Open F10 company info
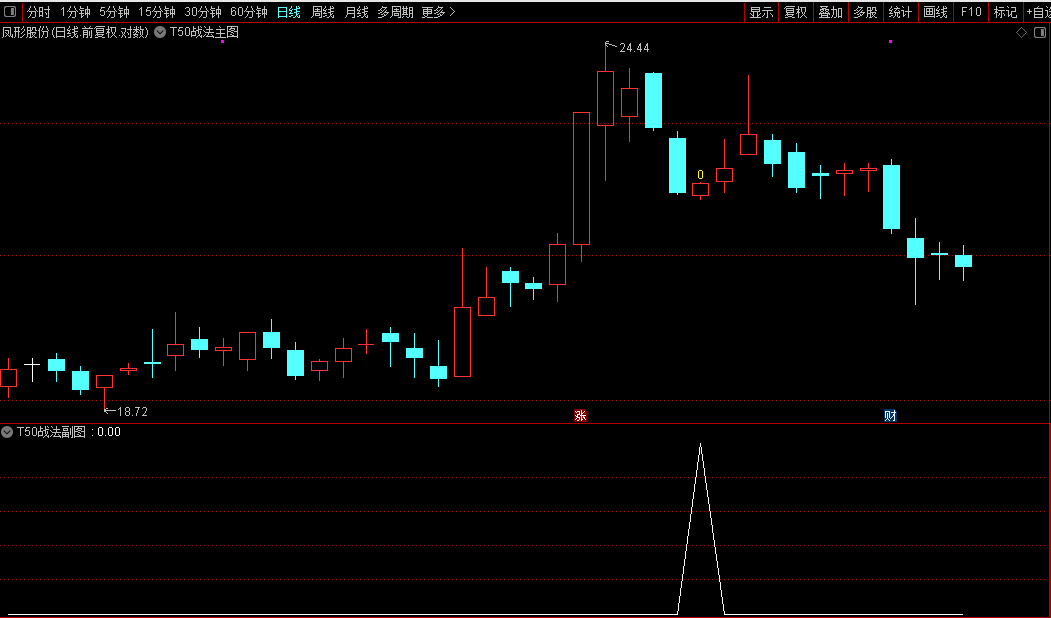Viewport: 1051px width, 618px height. click(971, 12)
